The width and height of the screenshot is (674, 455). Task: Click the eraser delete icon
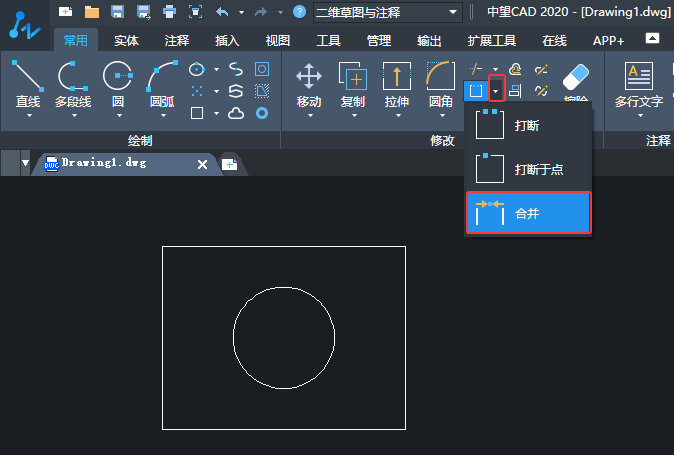(x=576, y=77)
